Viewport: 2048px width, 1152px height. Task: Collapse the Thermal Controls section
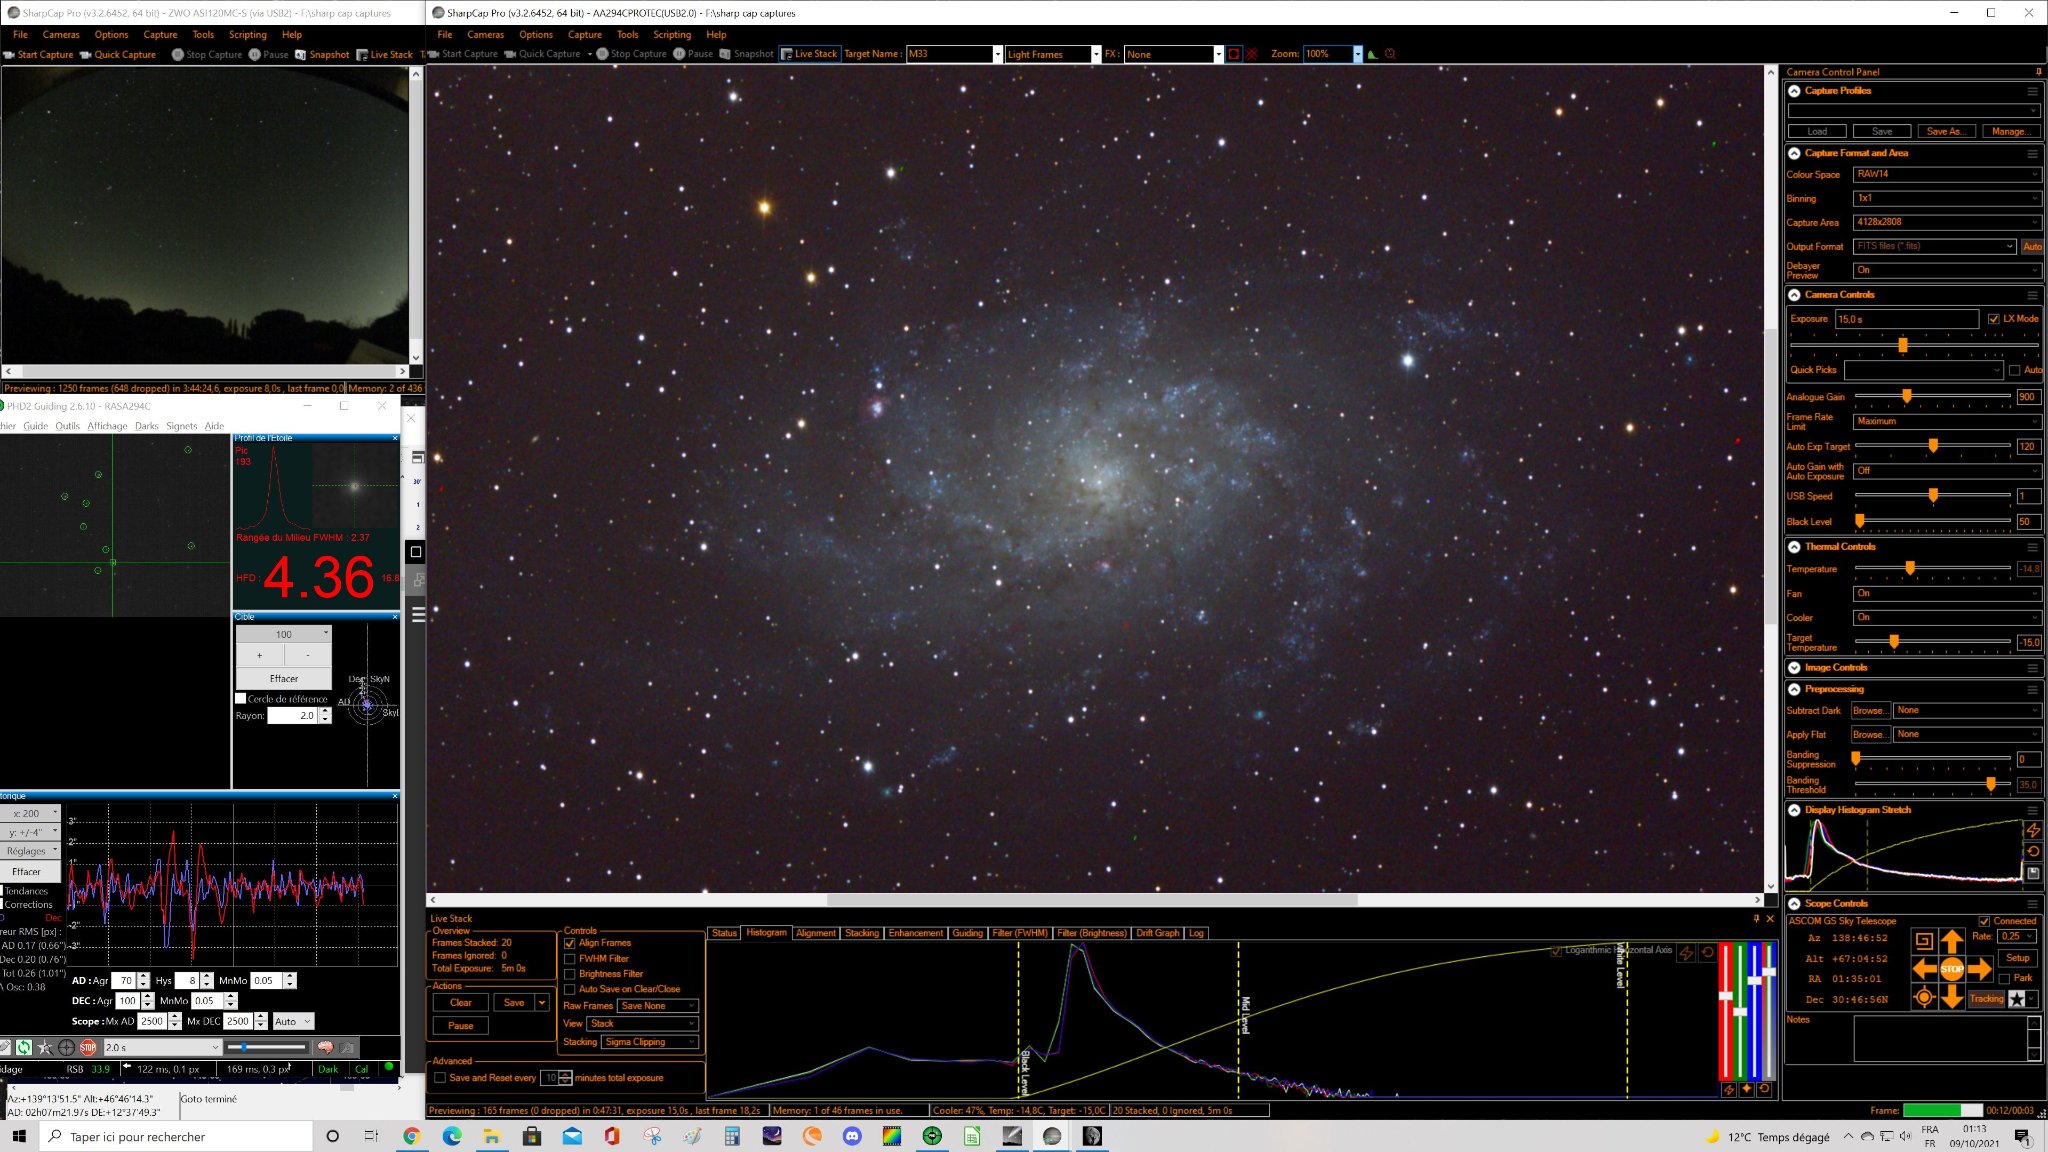(x=1795, y=547)
